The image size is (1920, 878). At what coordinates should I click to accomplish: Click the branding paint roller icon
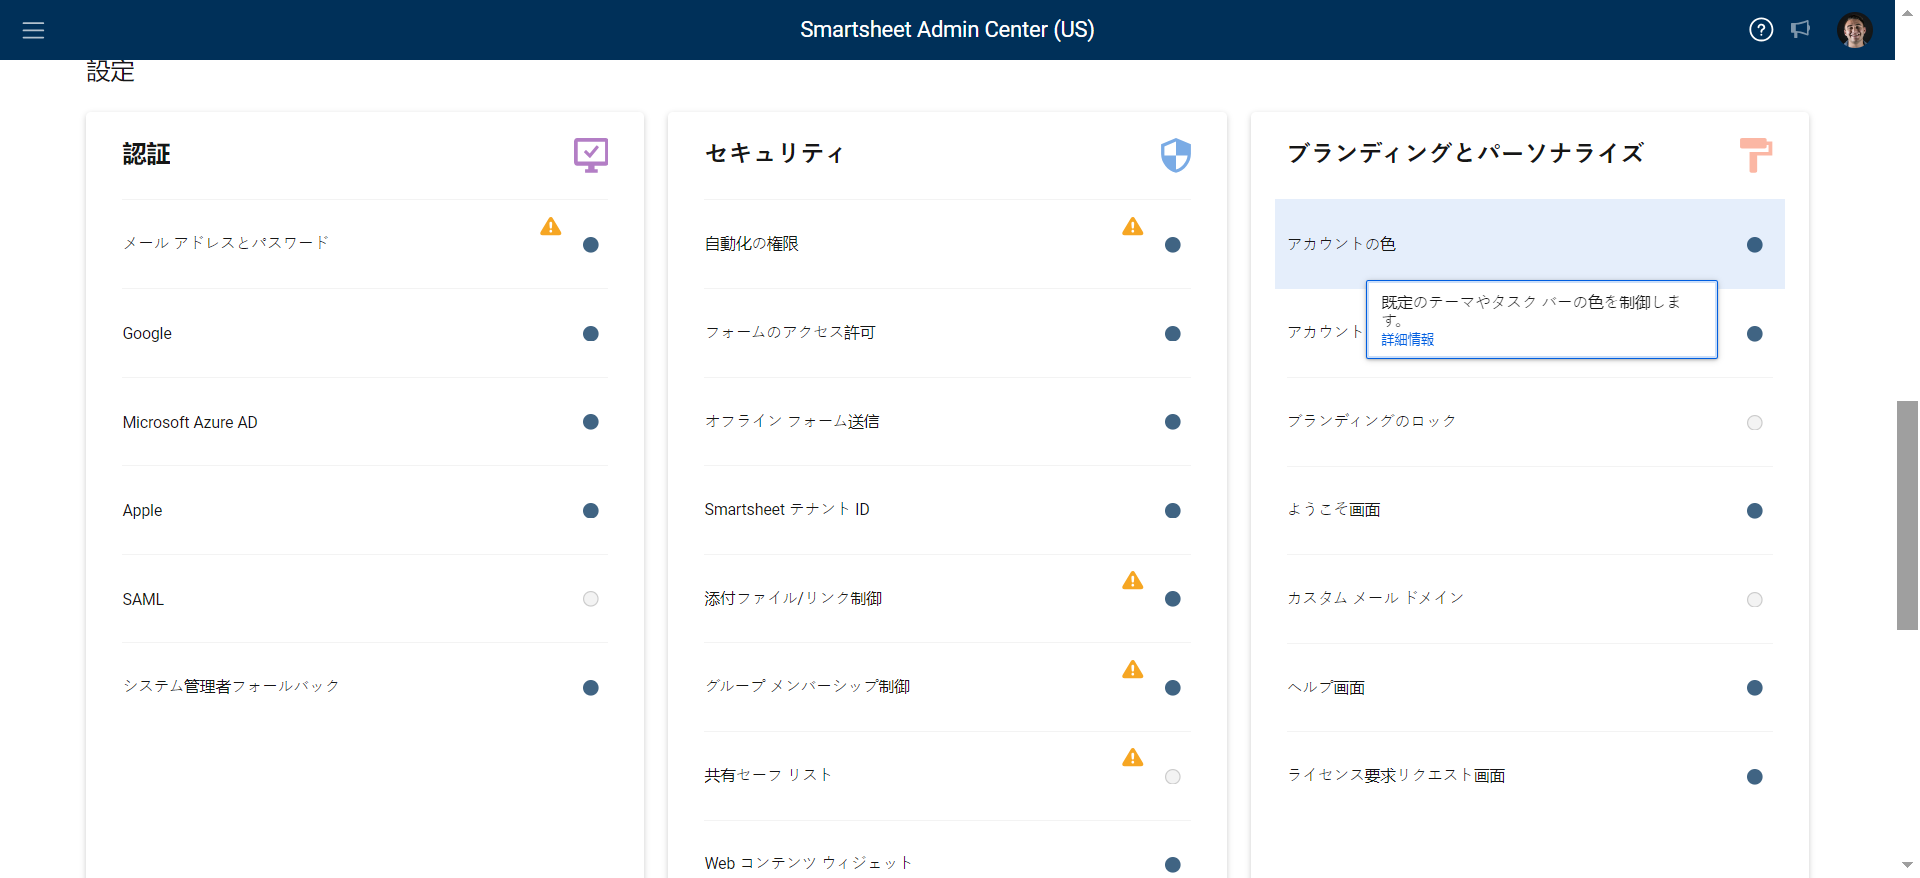click(1756, 155)
